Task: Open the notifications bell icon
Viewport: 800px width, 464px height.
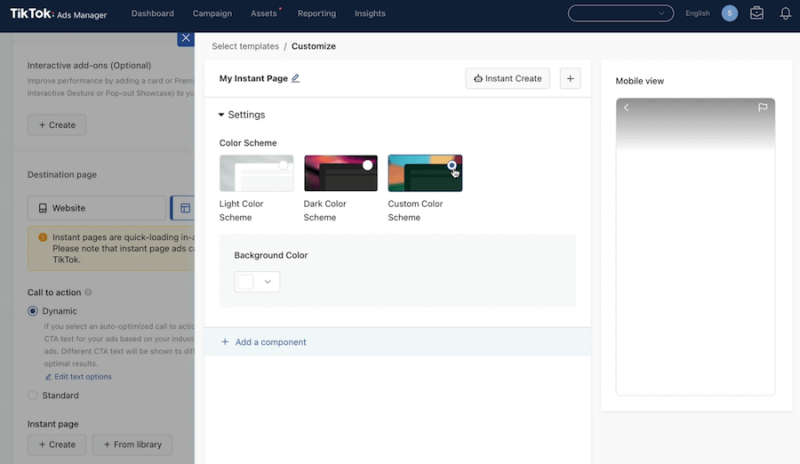Action: (784, 13)
